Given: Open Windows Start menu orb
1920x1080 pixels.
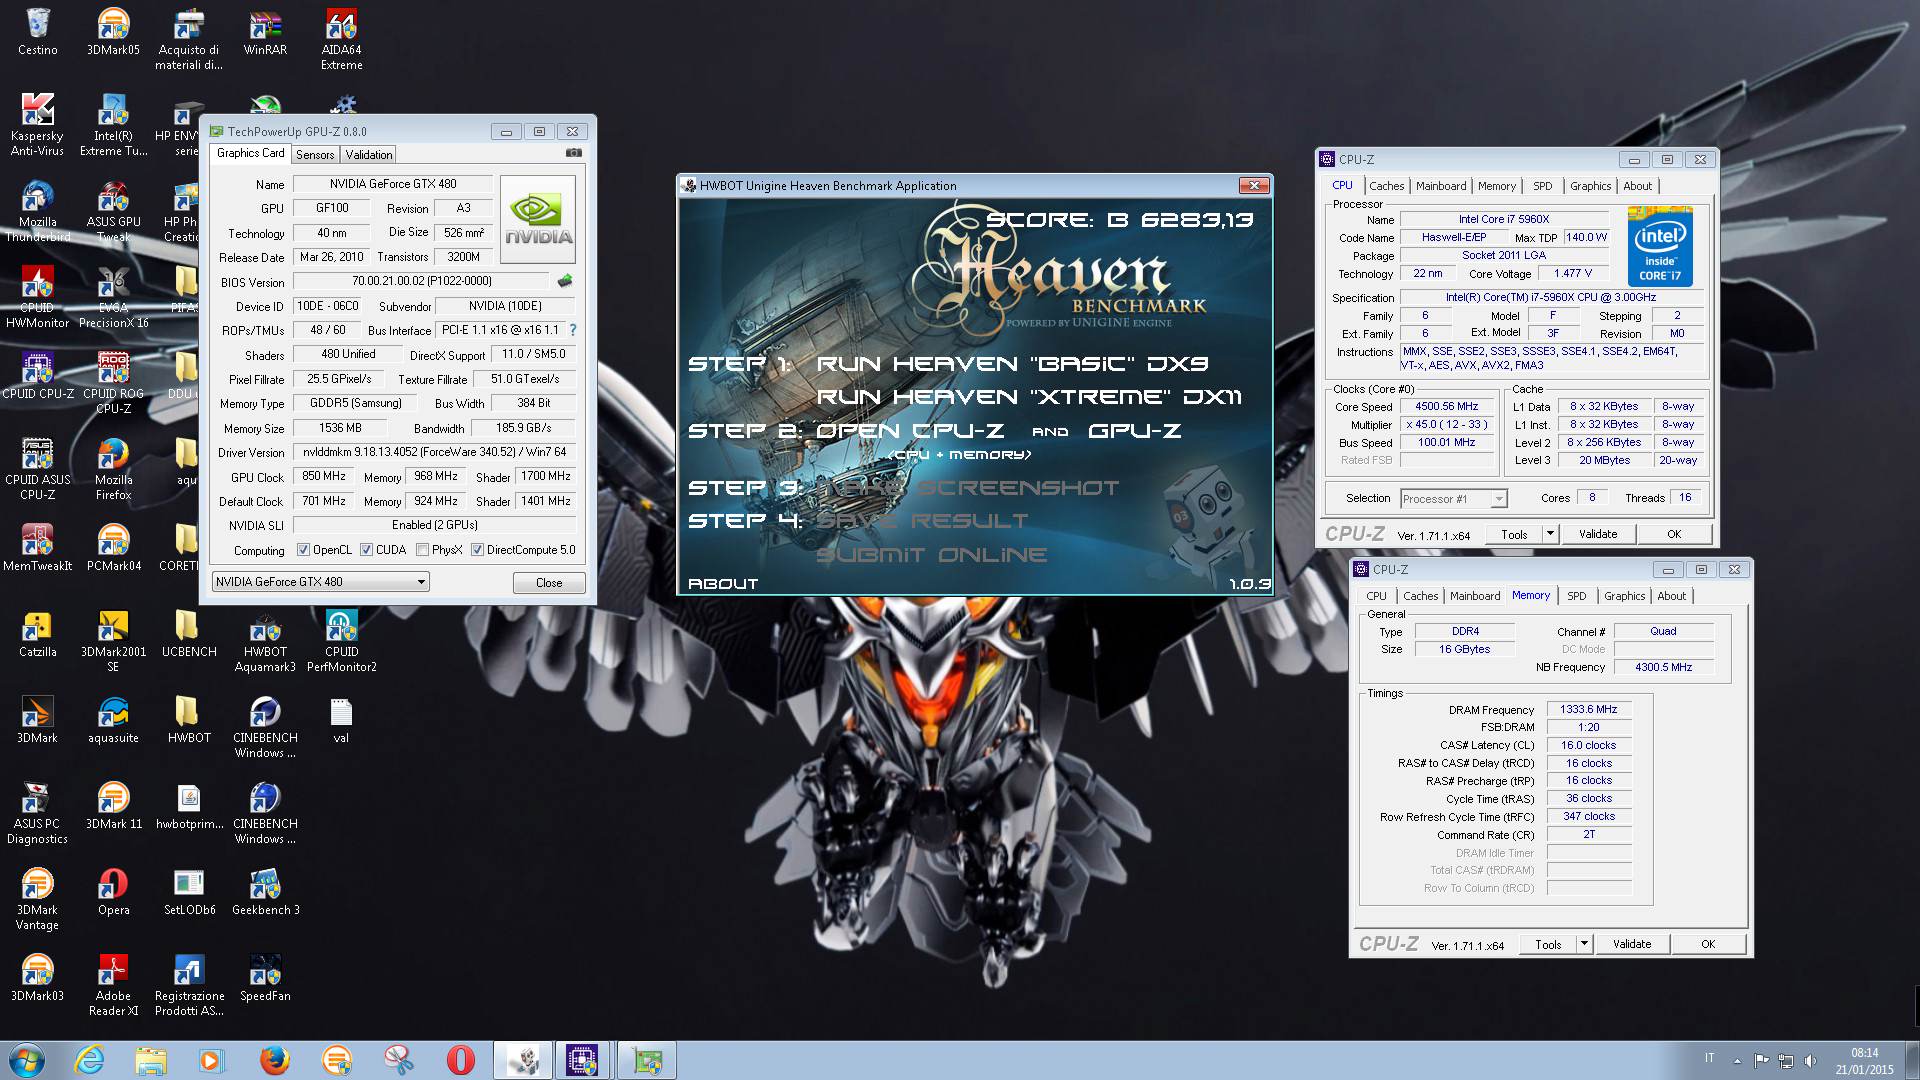Looking at the screenshot, I should click(26, 1059).
